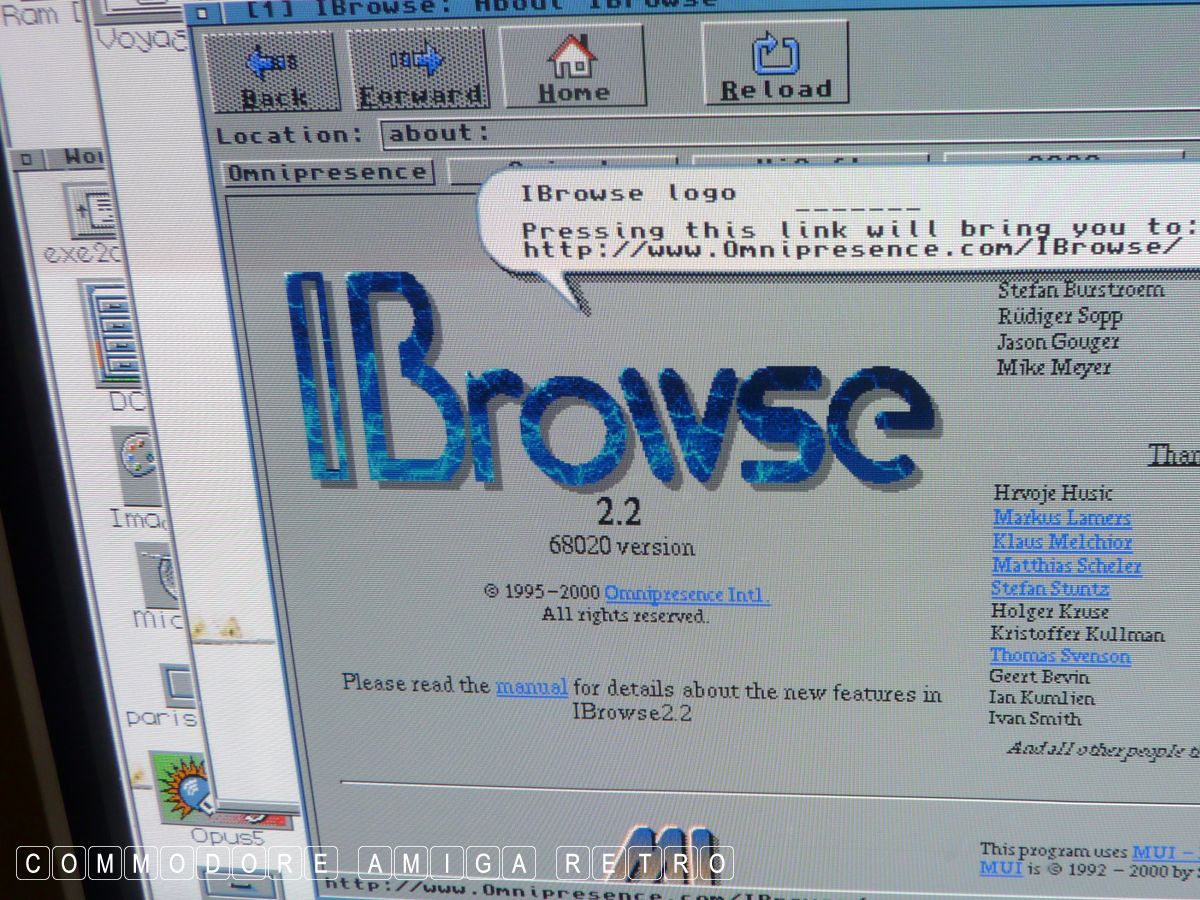Image resolution: width=1200 pixels, height=900 pixels.
Task: Select the exe2c desktop icon
Action: click(95, 212)
